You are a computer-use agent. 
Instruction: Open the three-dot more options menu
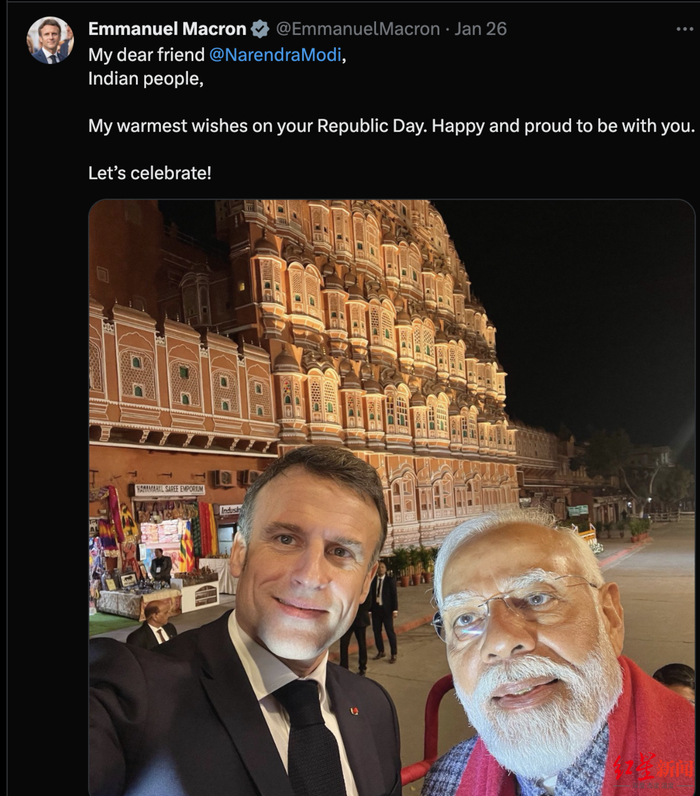point(684,29)
